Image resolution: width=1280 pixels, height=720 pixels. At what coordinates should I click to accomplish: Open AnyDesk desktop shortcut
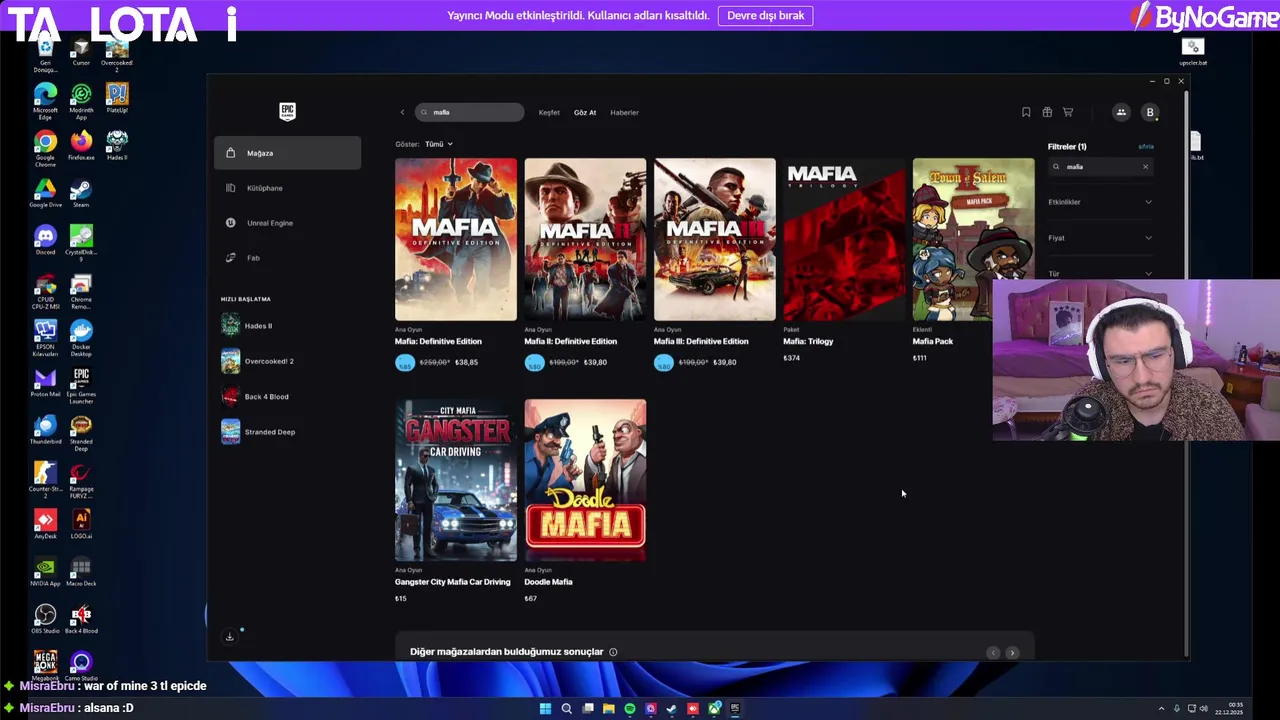pyautogui.click(x=45, y=524)
